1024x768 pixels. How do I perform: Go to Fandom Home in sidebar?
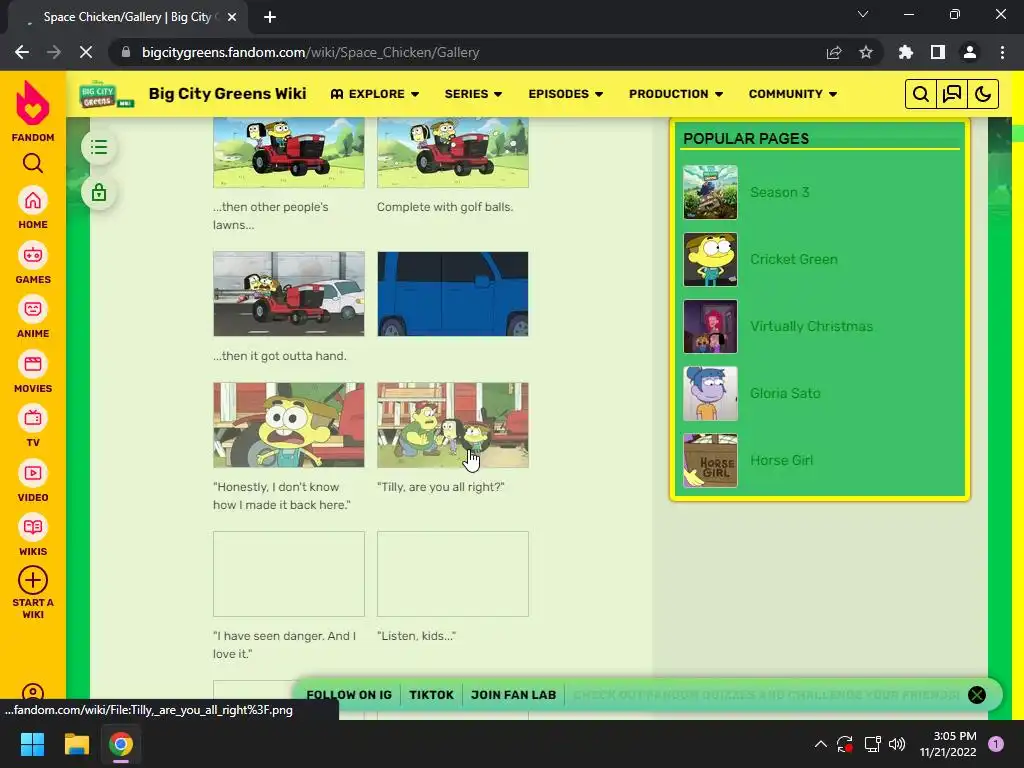click(33, 208)
